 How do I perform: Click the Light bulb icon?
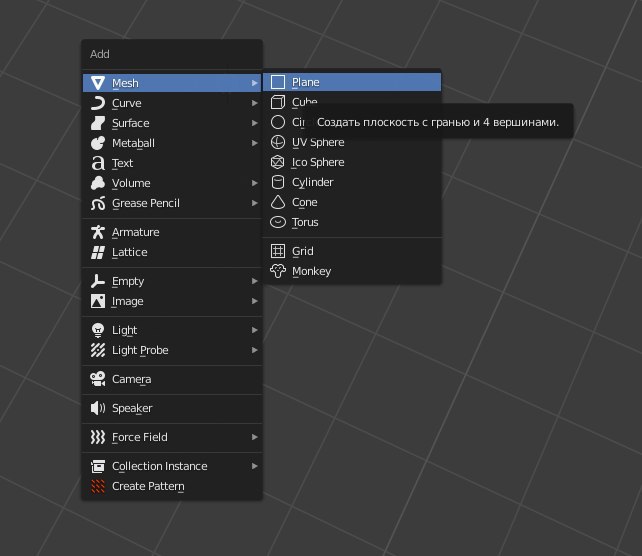pyautogui.click(x=98, y=330)
